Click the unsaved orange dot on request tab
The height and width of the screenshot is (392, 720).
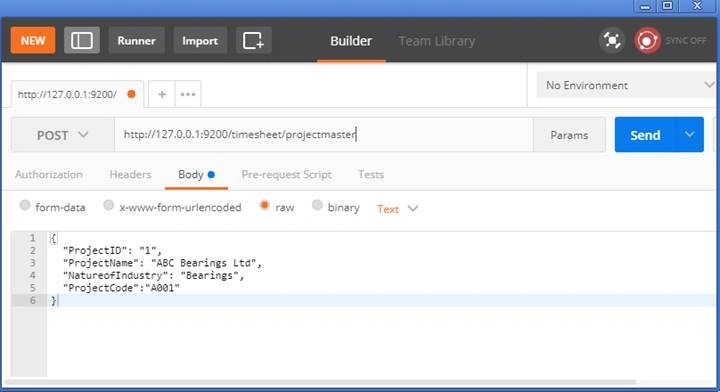click(x=131, y=94)
